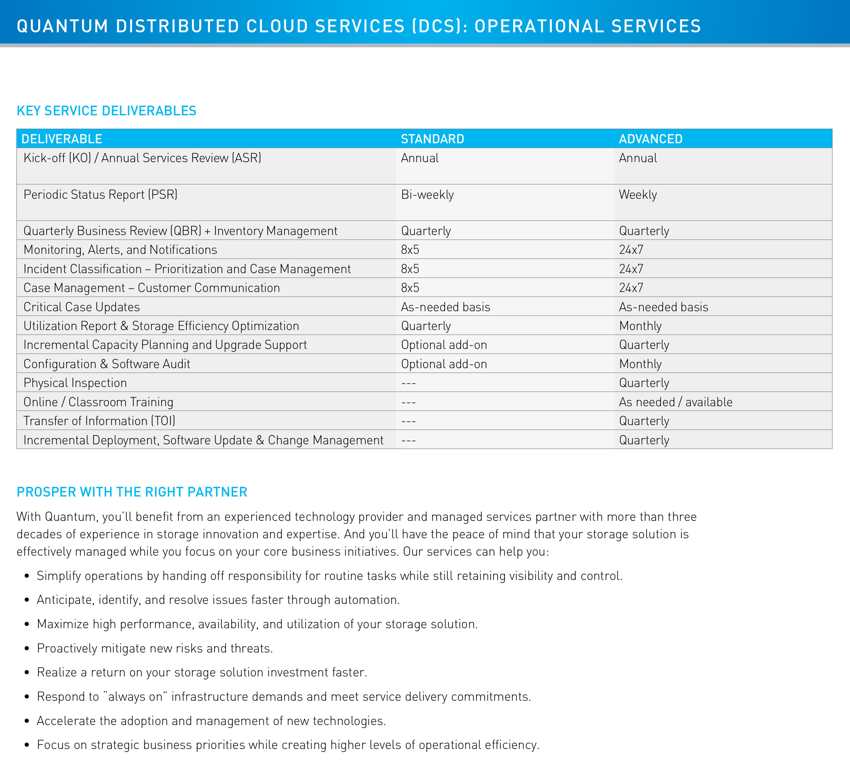Click the 'Physical Inspection' row label
The width and height of the screenshot is (850, 766).
click(x=75, y=383)
